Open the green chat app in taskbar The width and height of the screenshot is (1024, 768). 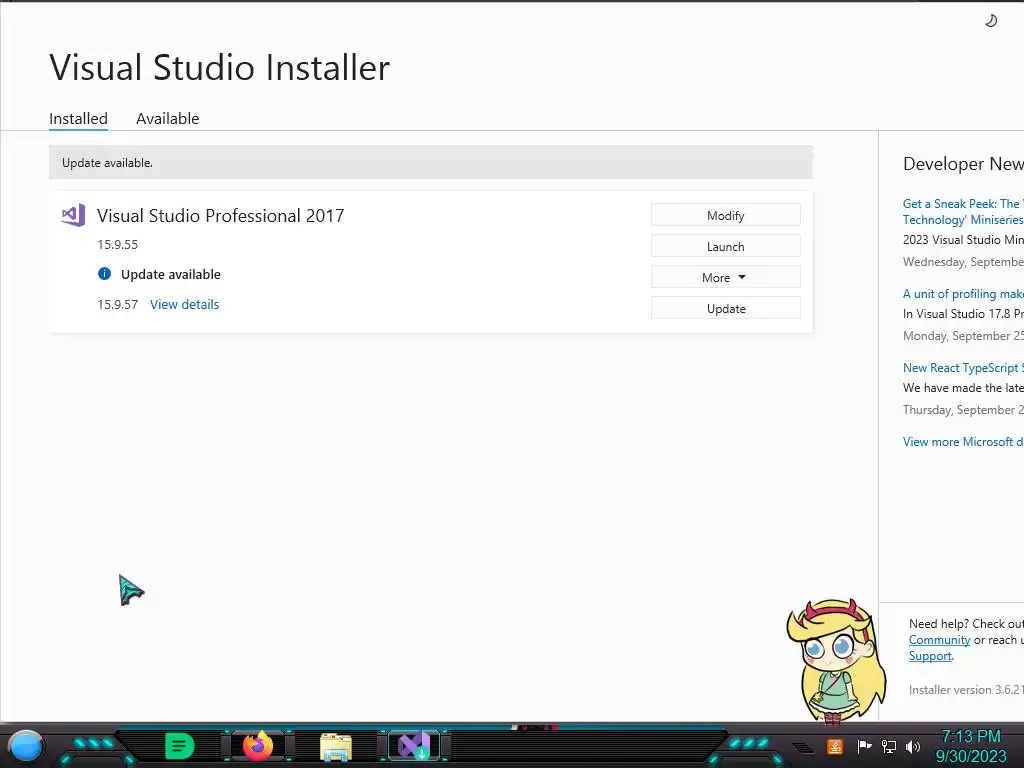coord(180,746)
